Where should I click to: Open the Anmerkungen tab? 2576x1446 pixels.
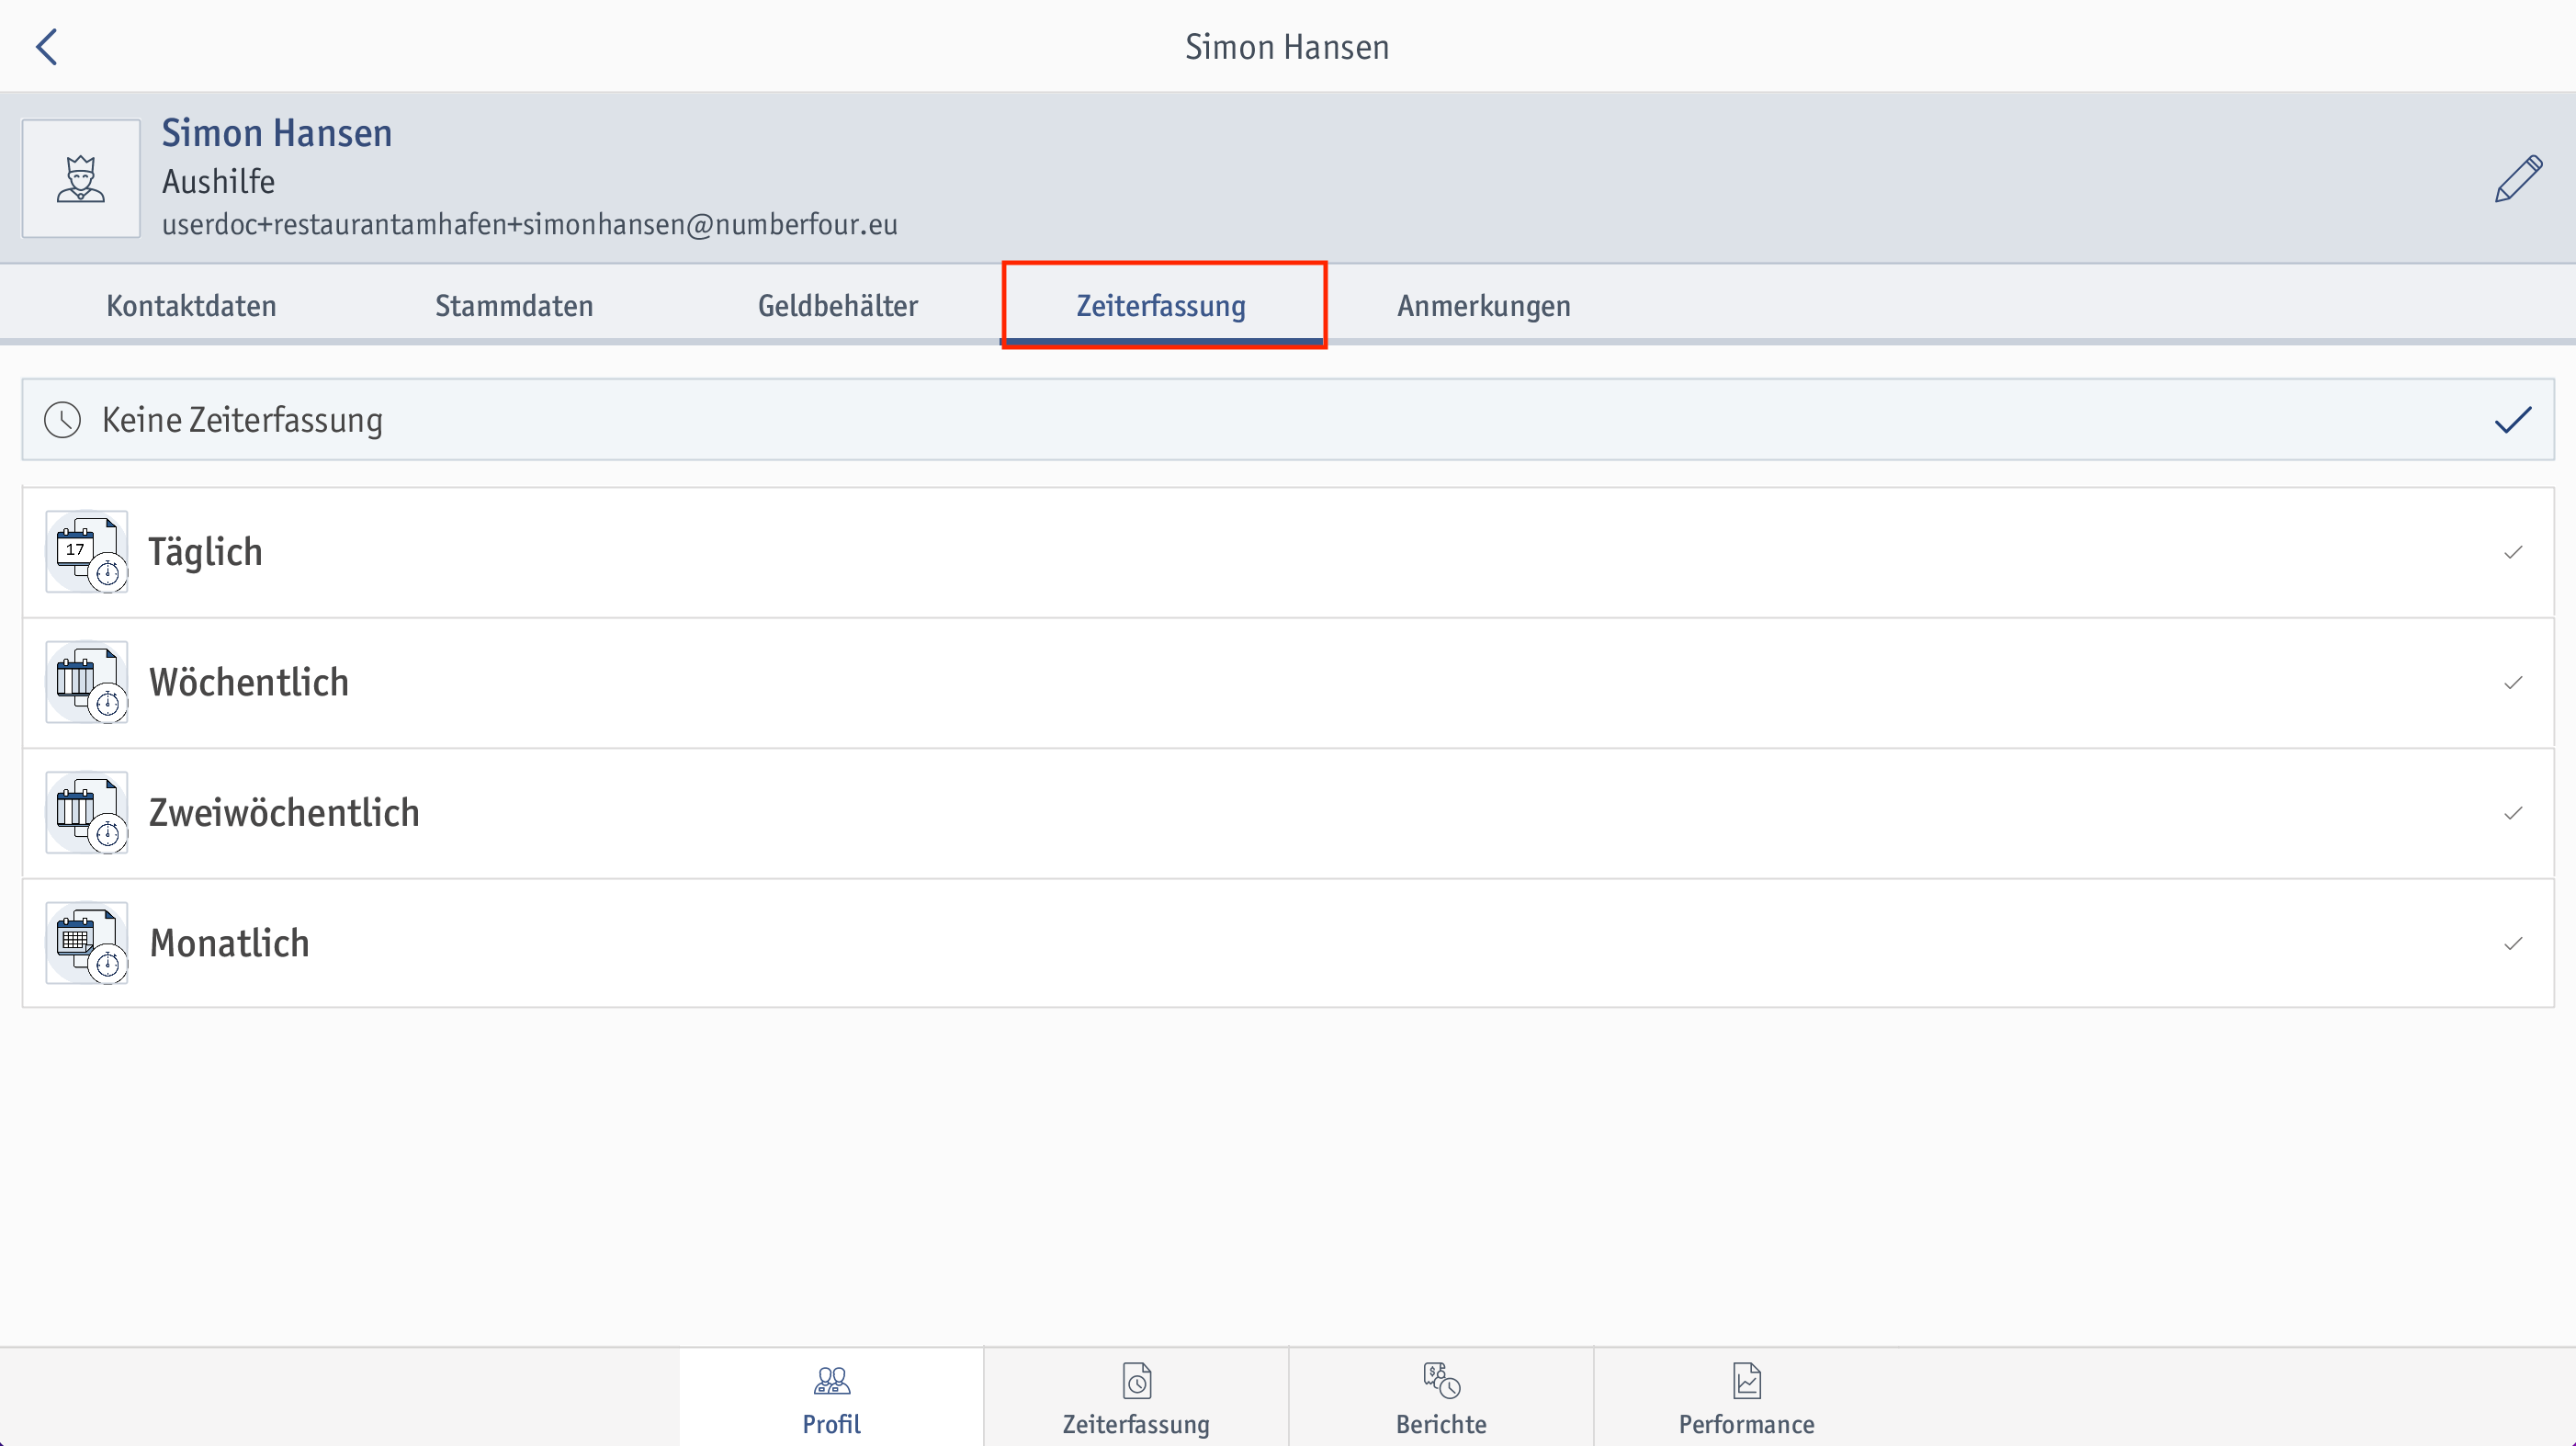tap(1484, 305)
